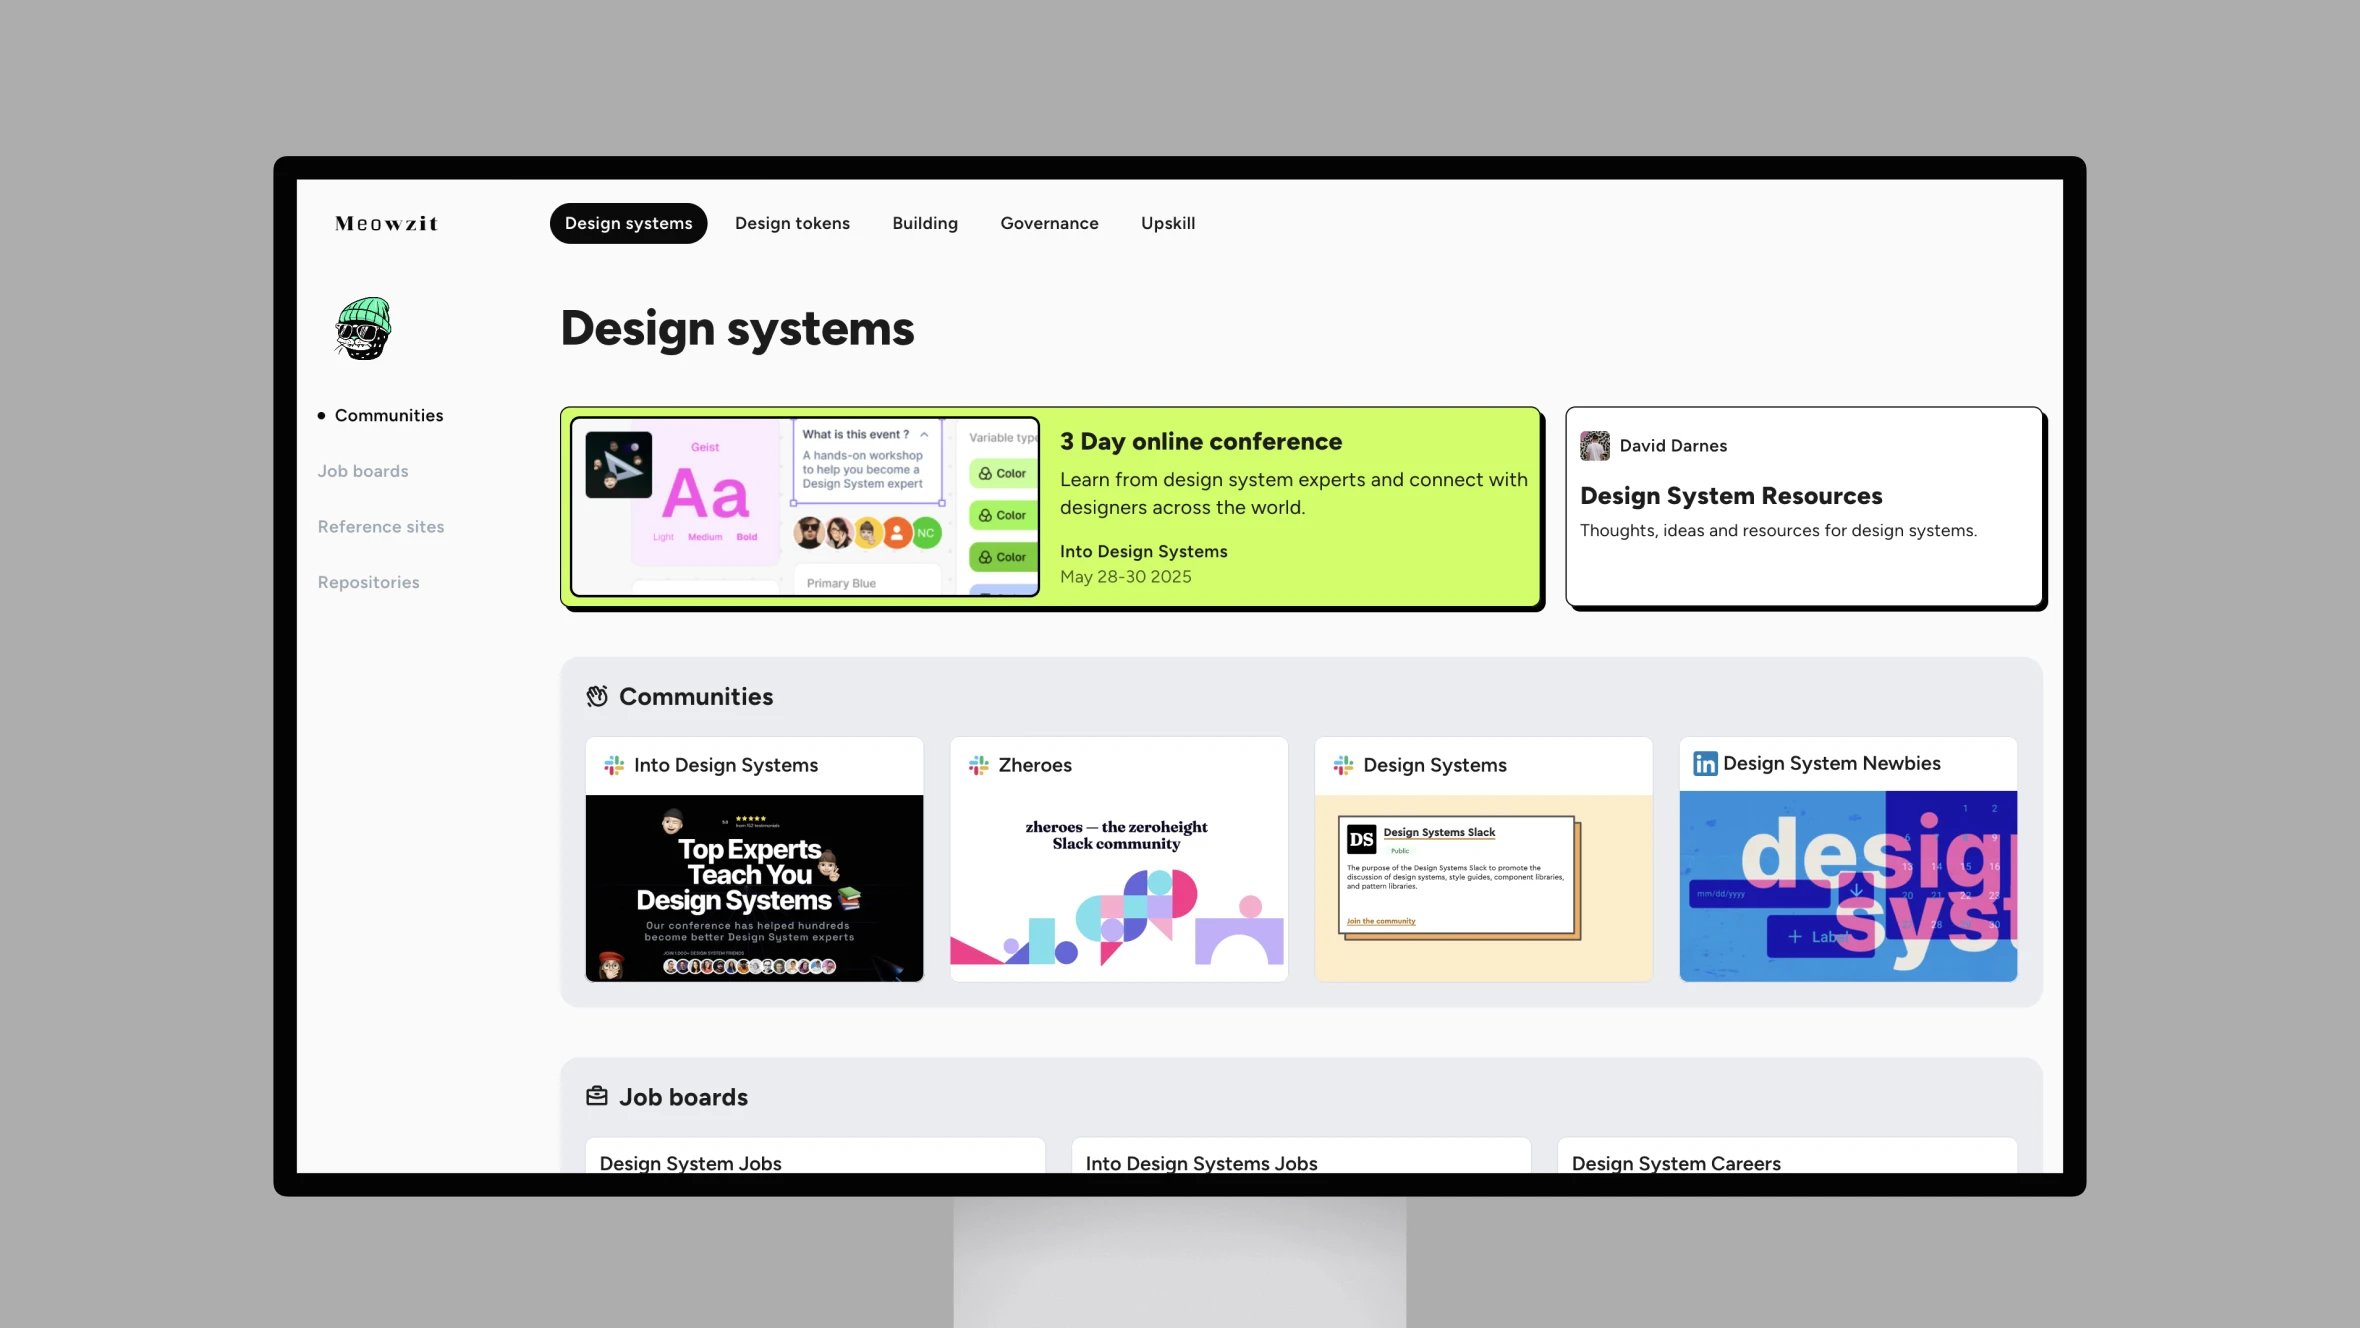Select the Repositories sidebar icon
The image size is (2360, 1328).
click(366, 580)
